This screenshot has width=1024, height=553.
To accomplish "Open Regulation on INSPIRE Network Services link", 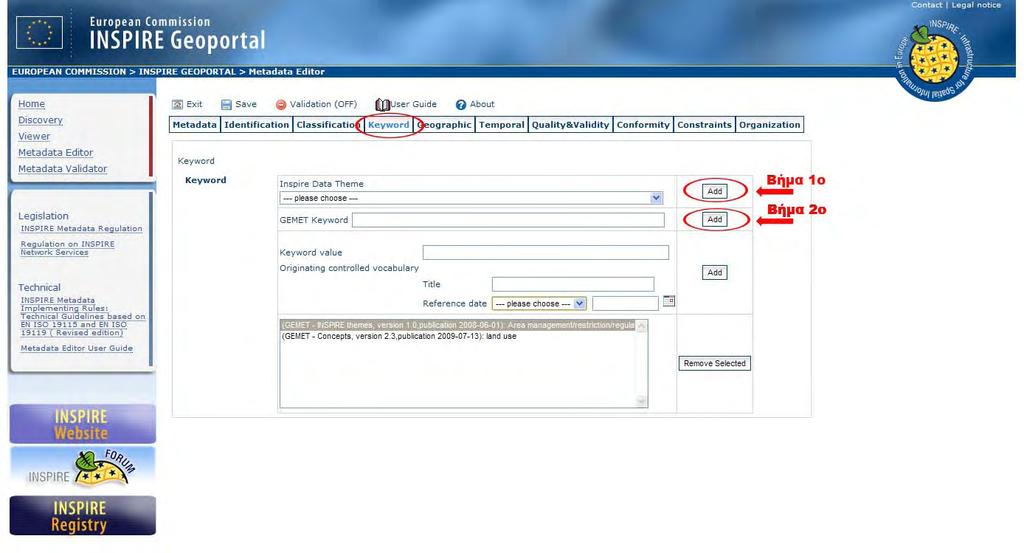I will 67,248.
